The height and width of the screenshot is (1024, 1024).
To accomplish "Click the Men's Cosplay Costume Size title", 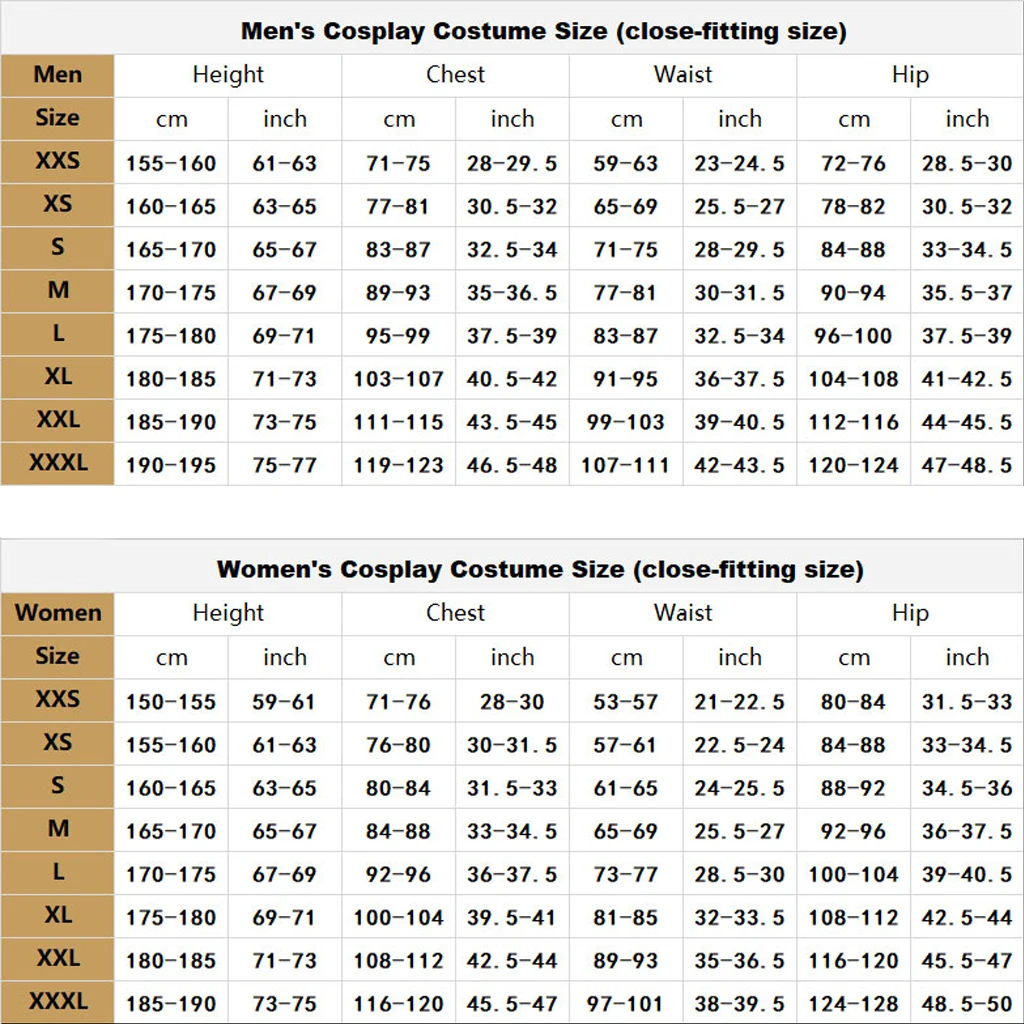I will coord(543,31).
